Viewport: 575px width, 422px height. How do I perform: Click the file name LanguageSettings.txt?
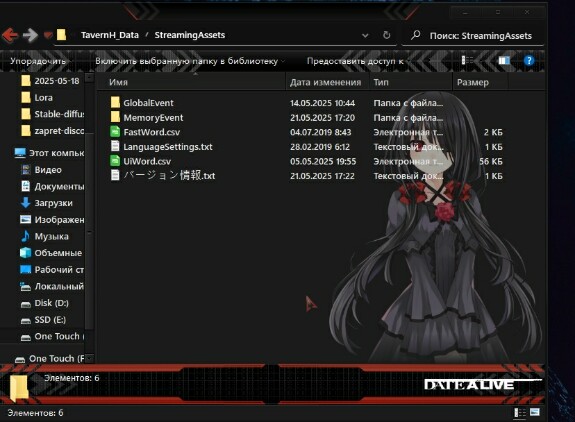pyautogui.click(x=168, y=147)
